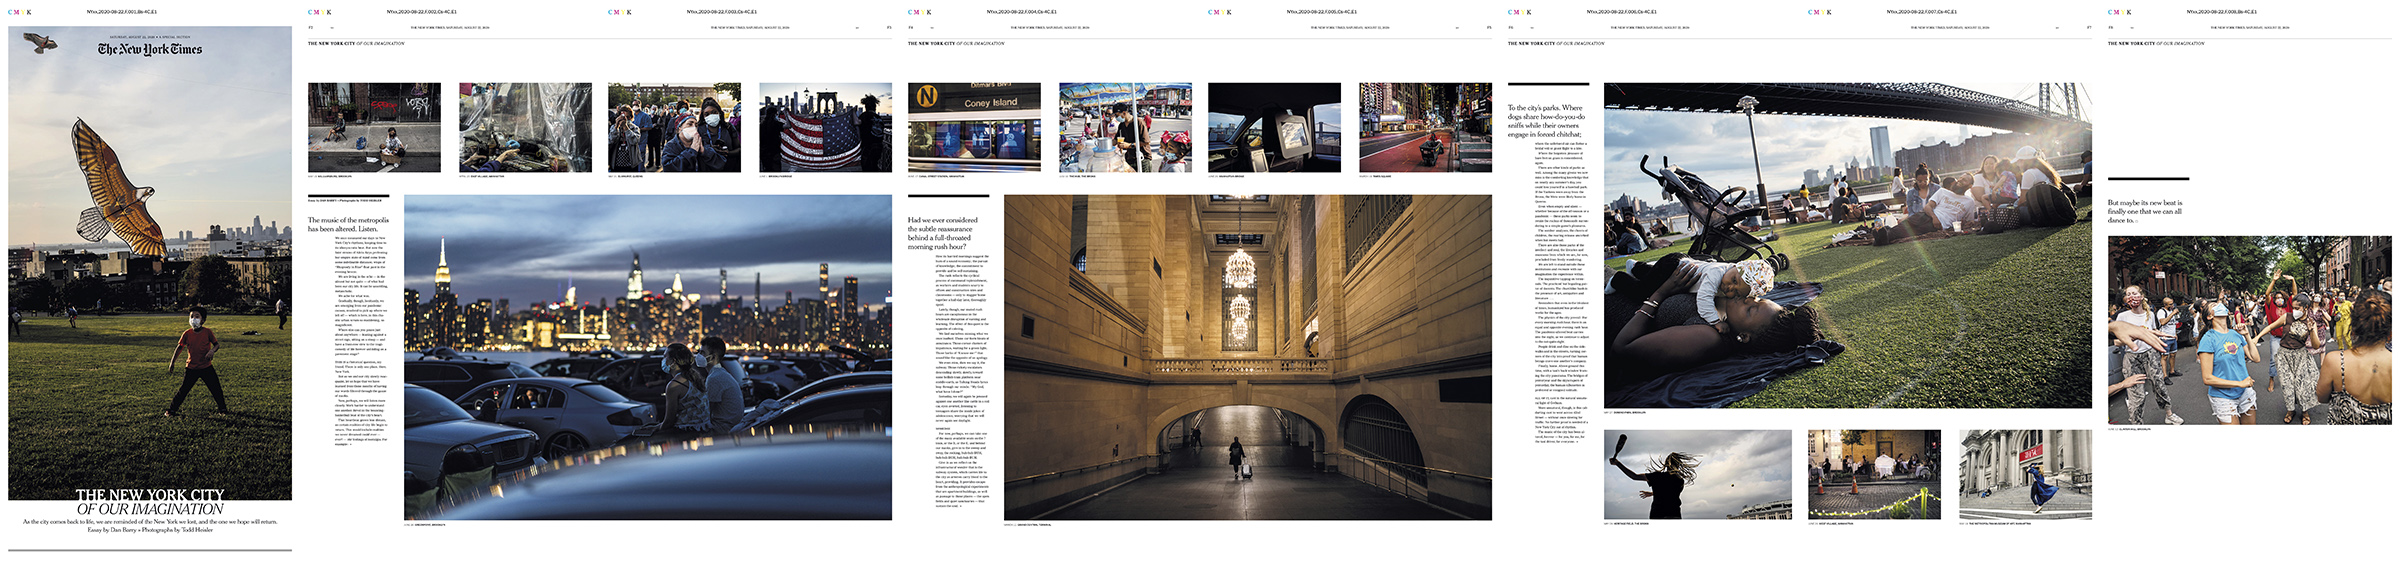The height and width of the screenshot is (576, 2400).
Task: Click the section header 'THE NEW YORK CITY OF OUR IMAGINATION' on page F4
Action: [x=956, y=43]
